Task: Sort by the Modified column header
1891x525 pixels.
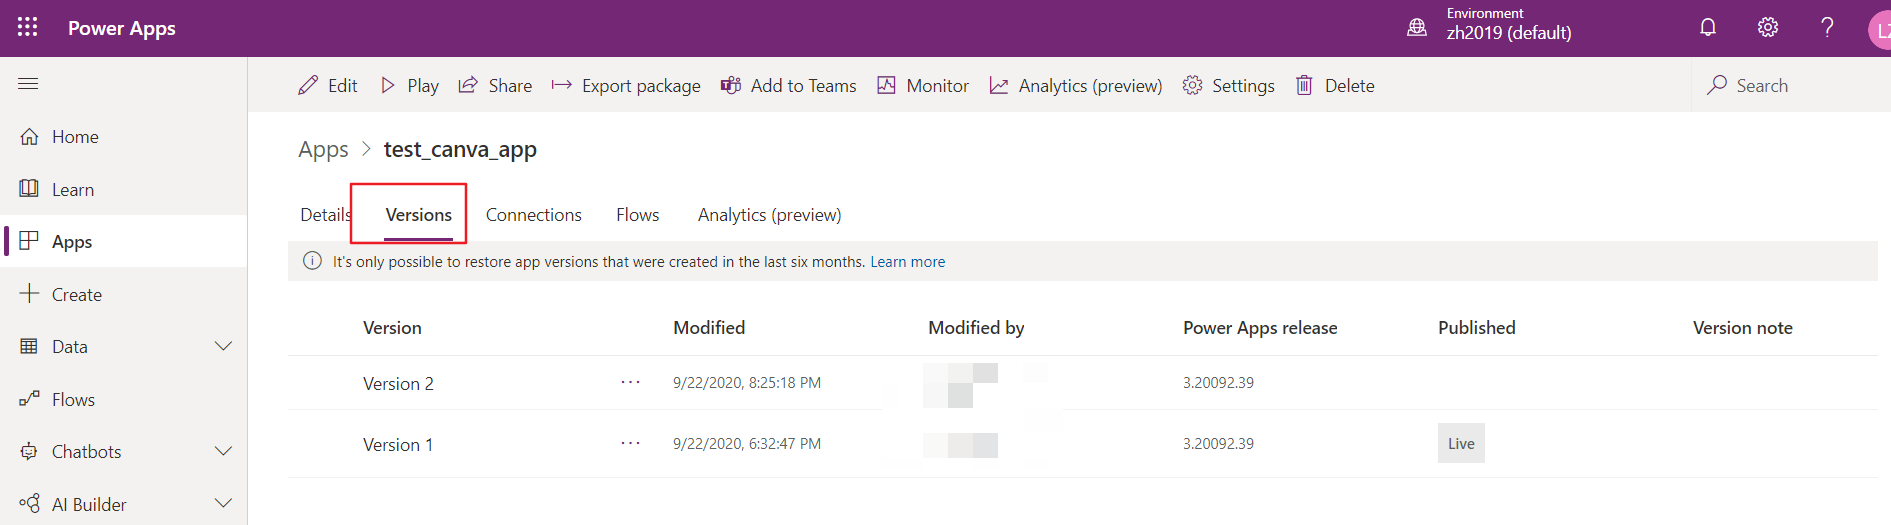Action: [709, 328]
